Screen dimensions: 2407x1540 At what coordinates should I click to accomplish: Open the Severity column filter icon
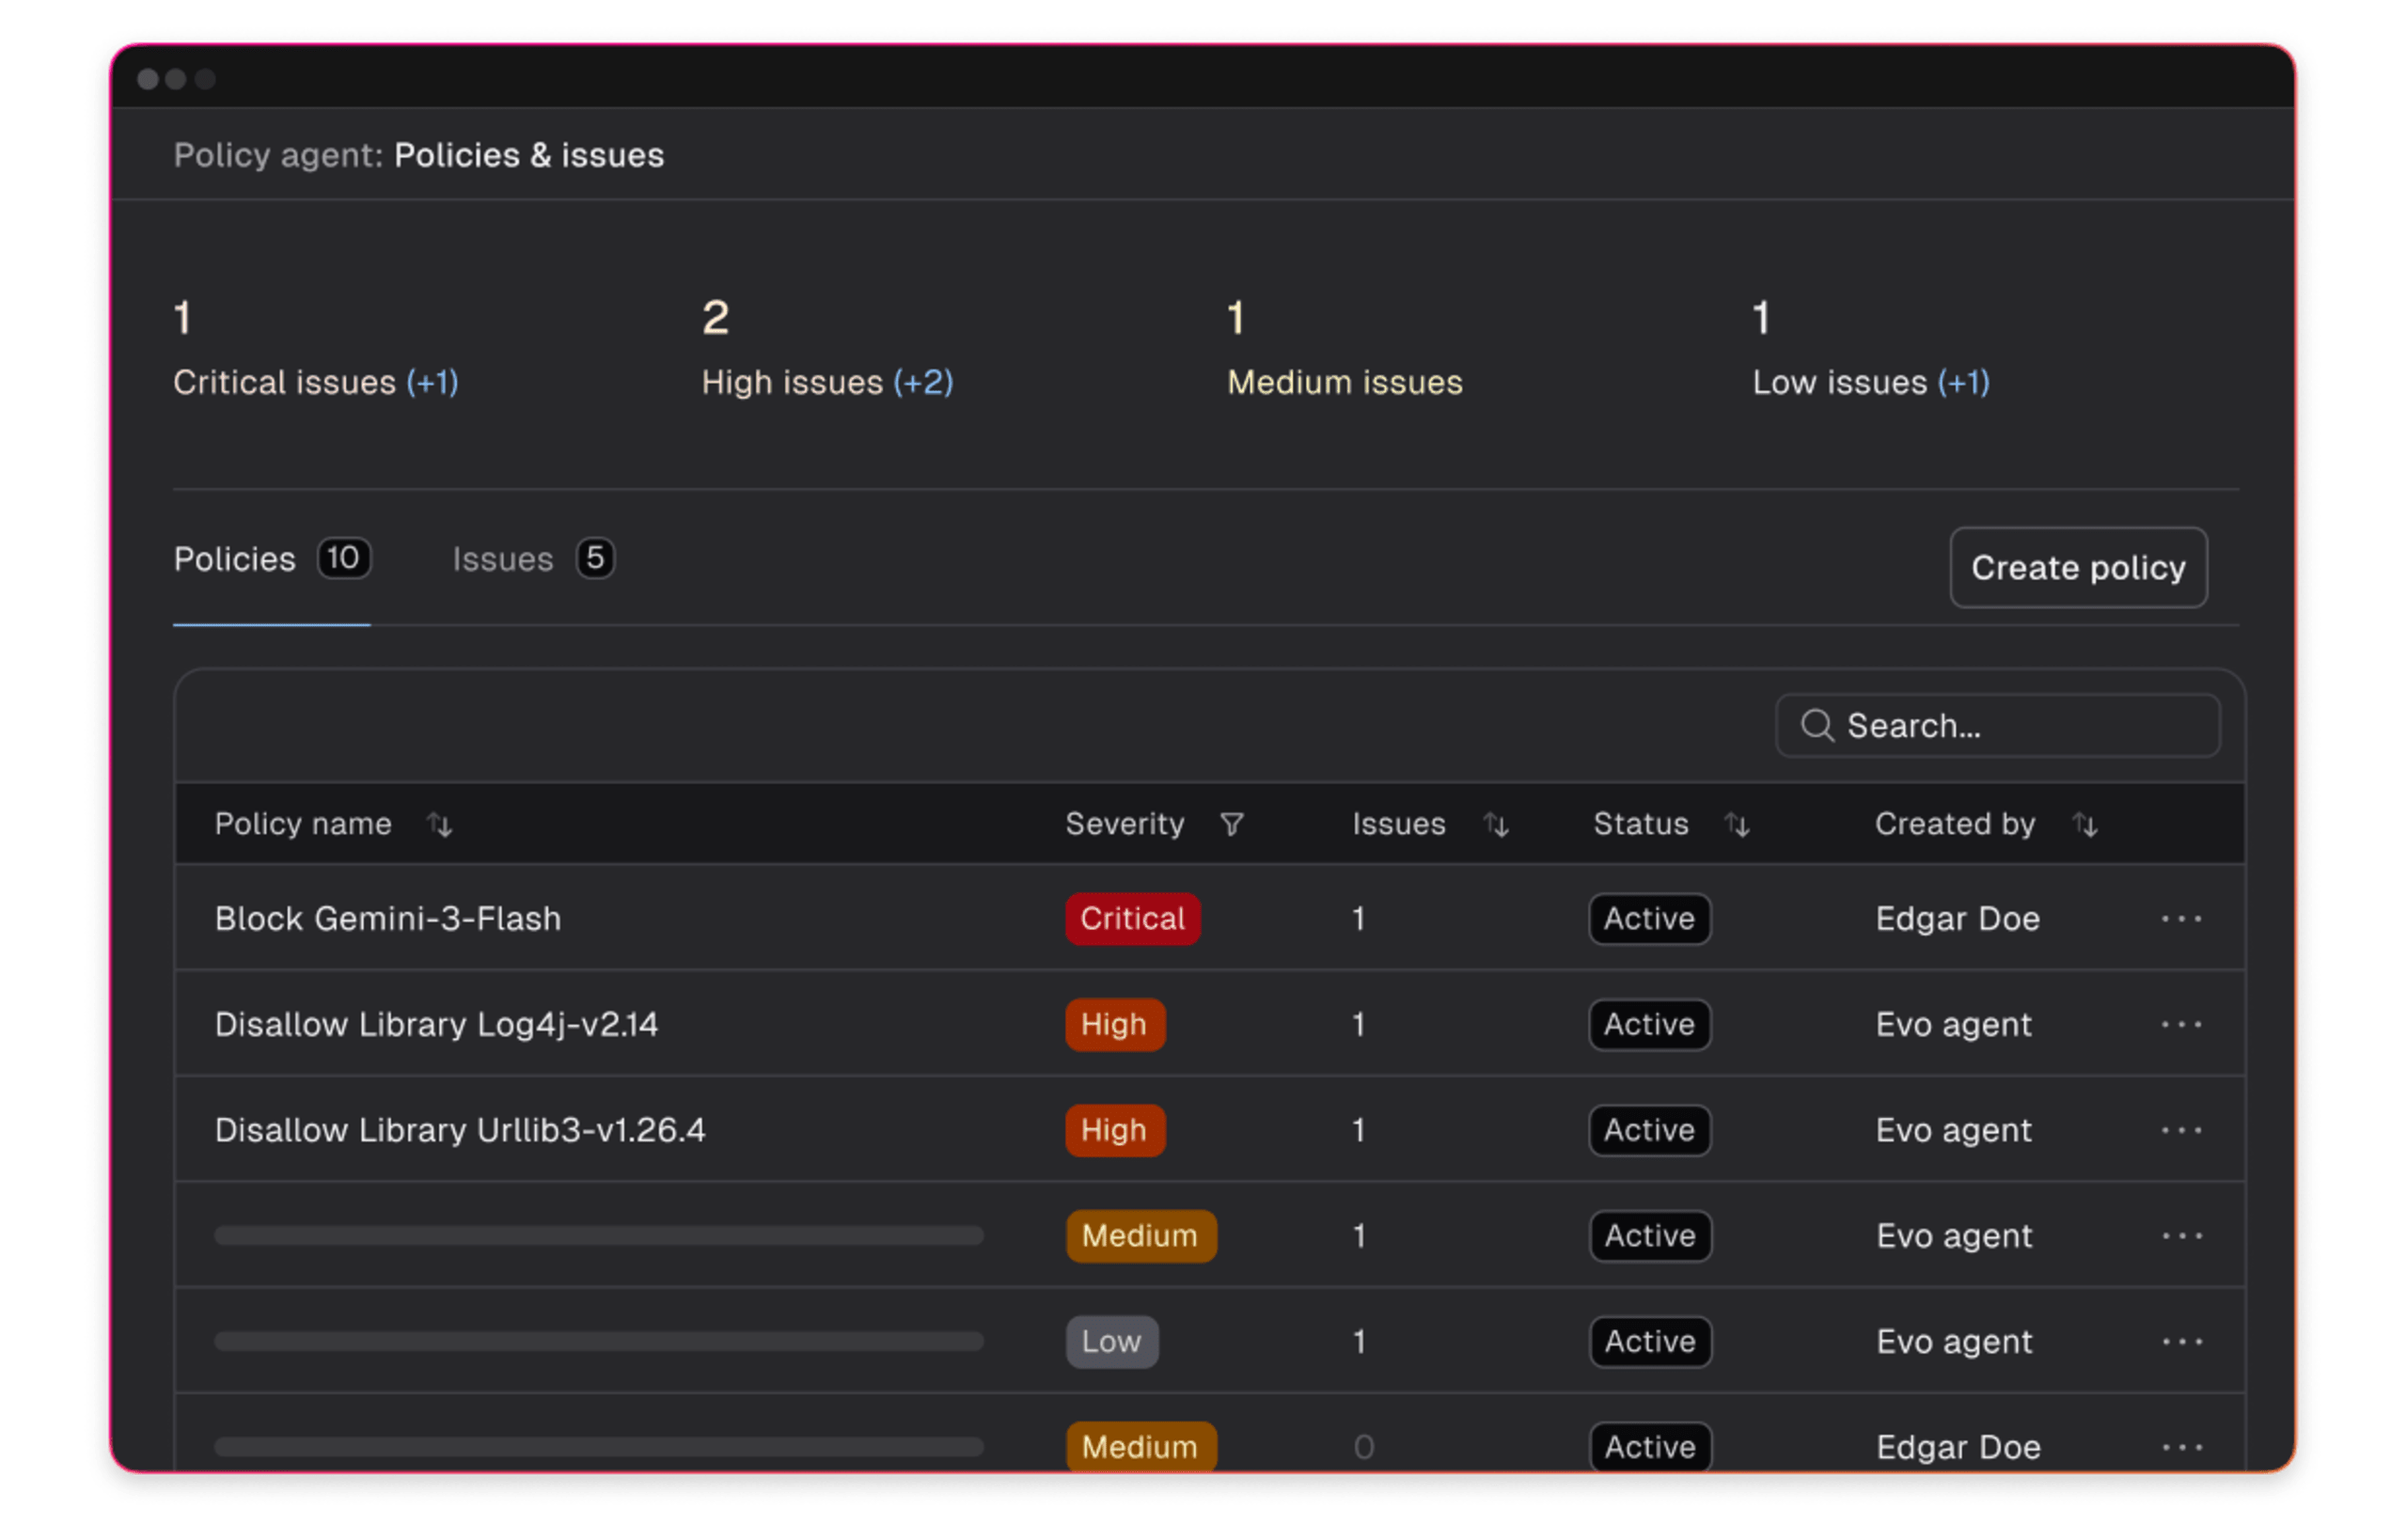1231,825
